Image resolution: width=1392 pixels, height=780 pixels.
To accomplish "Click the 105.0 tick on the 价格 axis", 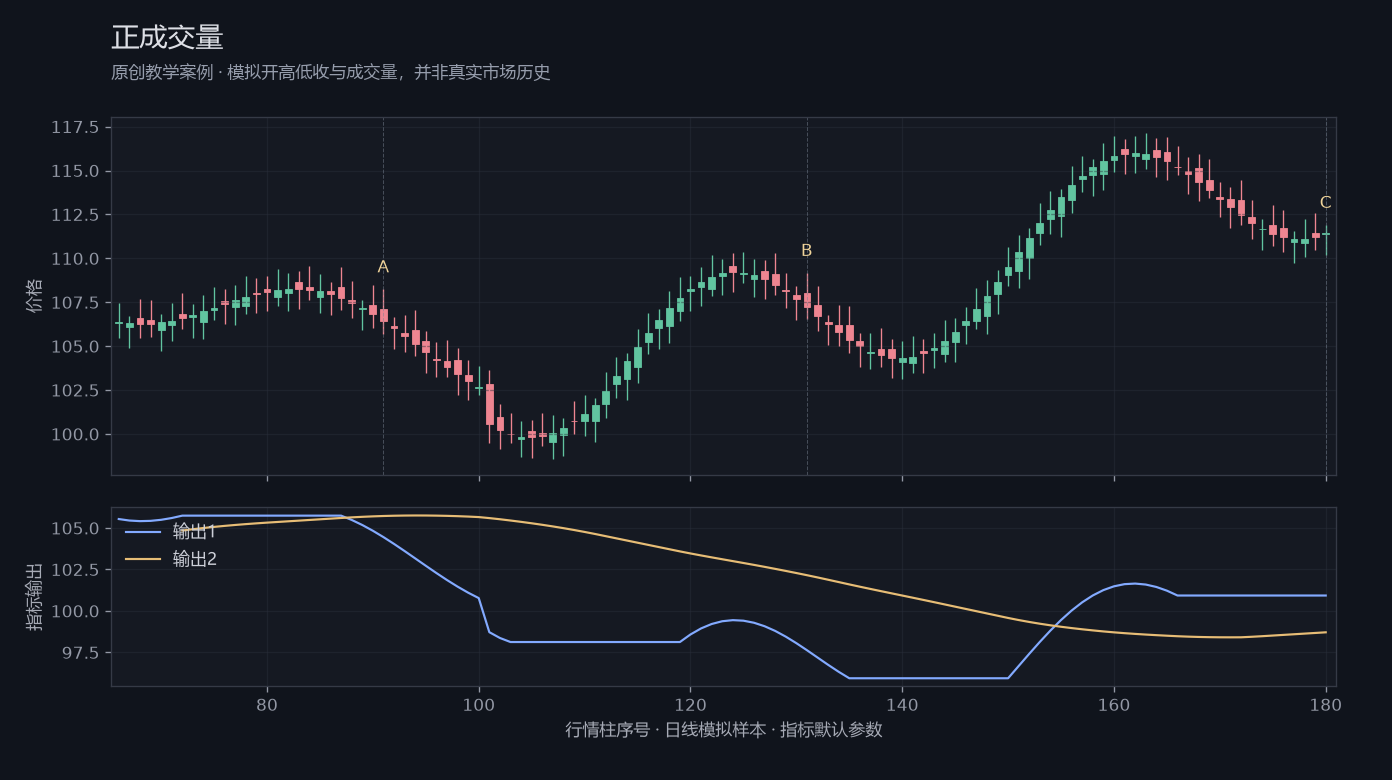I will click(75, 347).
